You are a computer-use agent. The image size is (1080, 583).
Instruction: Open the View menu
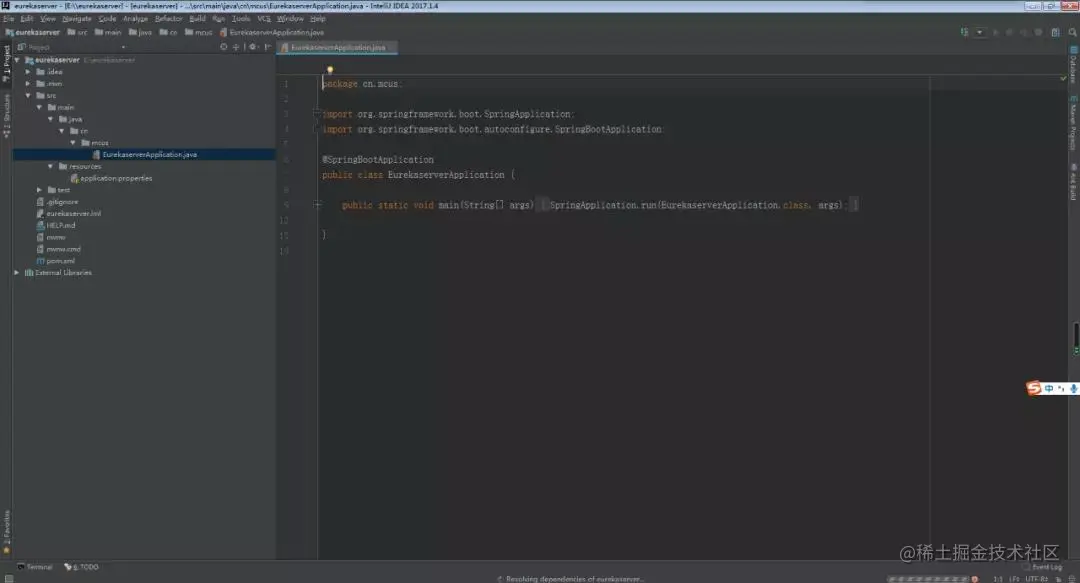pos(48,19)
